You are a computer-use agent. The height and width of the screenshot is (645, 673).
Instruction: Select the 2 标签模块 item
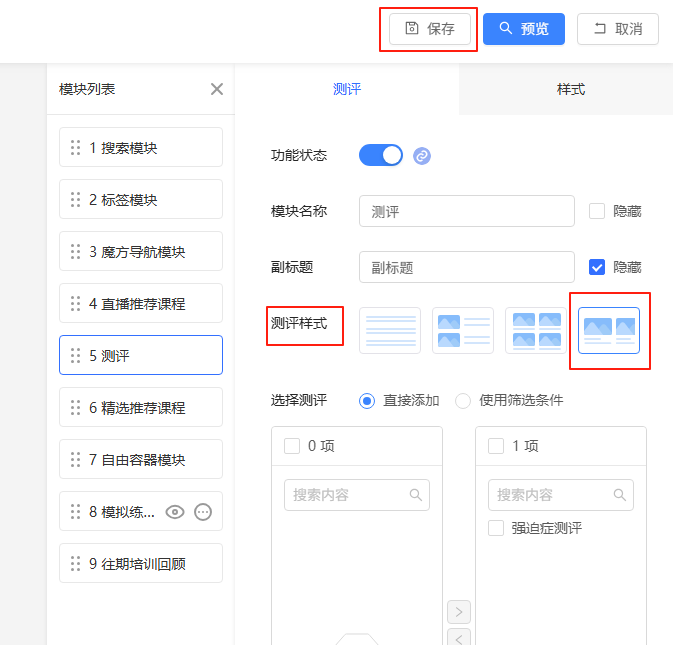click(141, 199)
